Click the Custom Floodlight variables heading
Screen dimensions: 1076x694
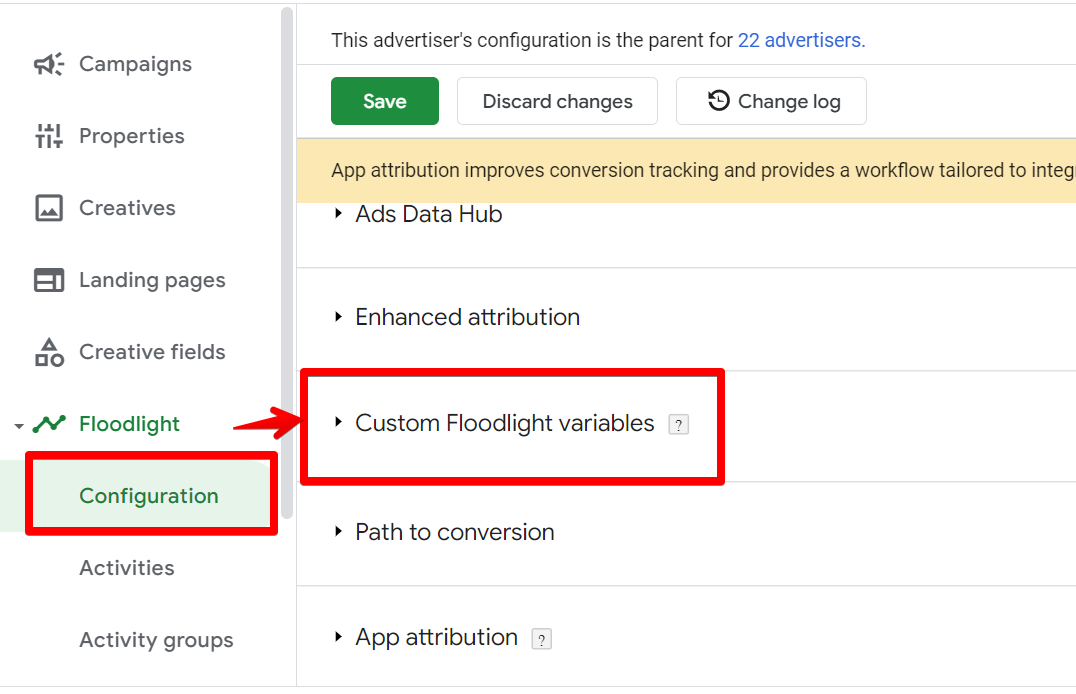(504, 424)
